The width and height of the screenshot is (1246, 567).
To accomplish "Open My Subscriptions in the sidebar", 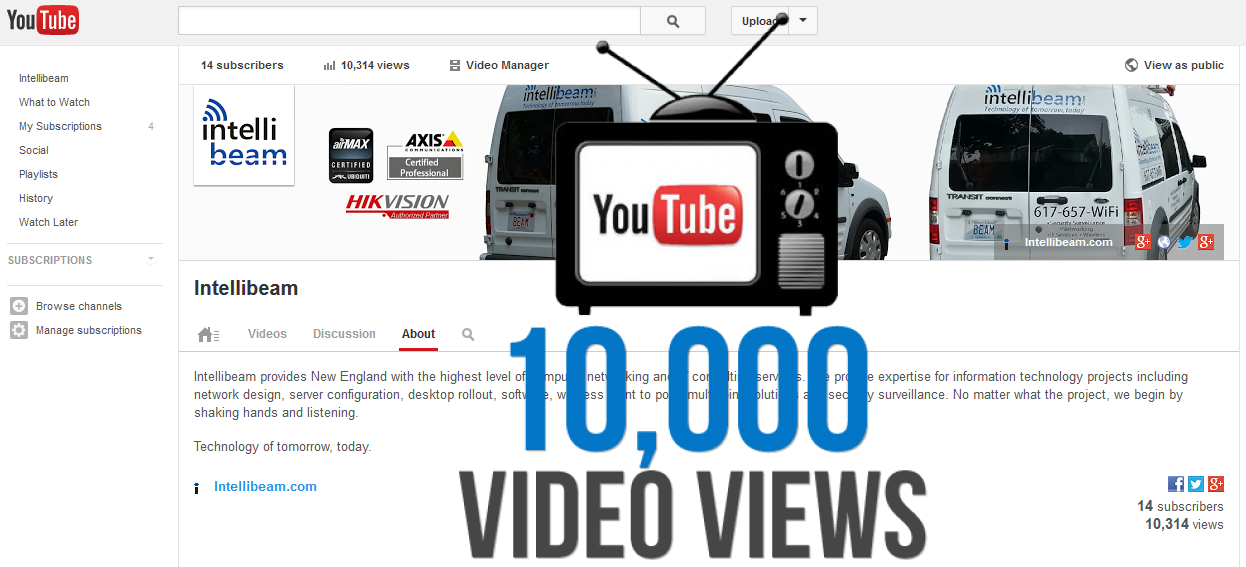I will 60,126.
